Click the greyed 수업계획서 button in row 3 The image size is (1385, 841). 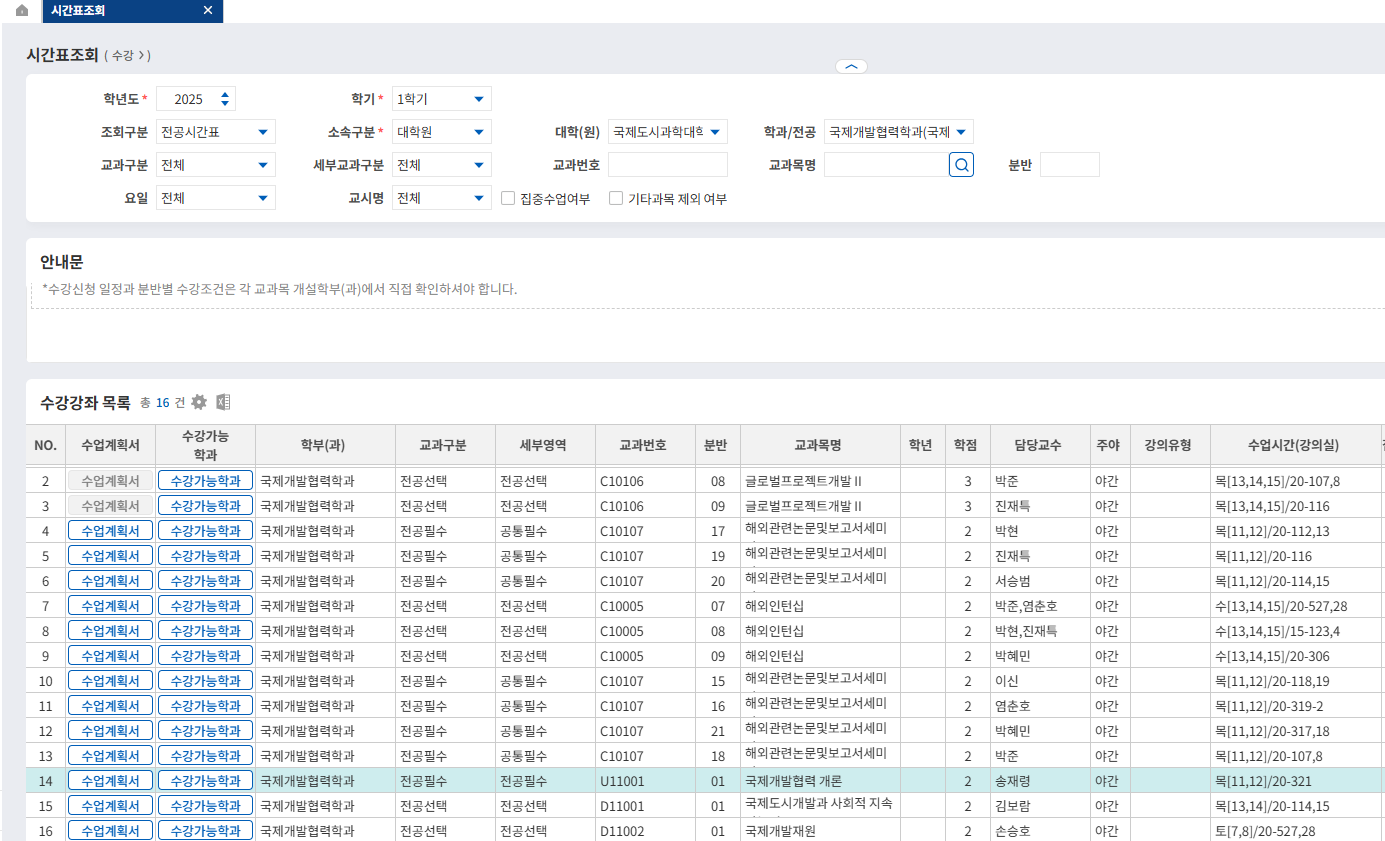click(x=110, y=506)
